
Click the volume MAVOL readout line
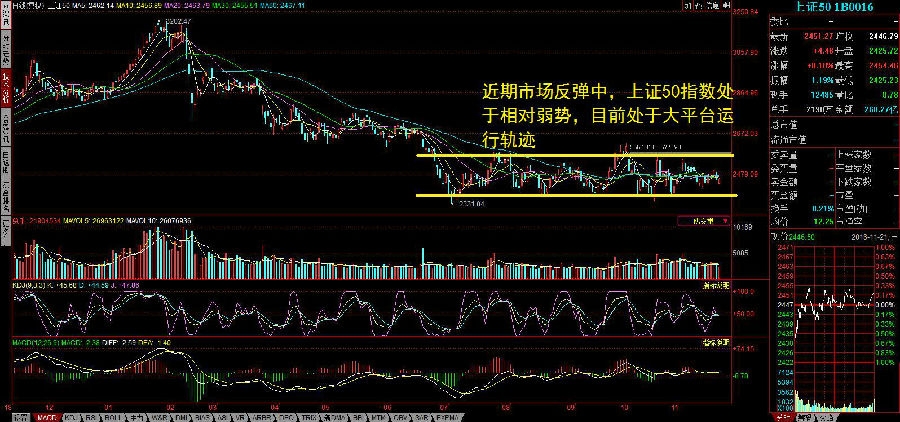tap(102, 220)
